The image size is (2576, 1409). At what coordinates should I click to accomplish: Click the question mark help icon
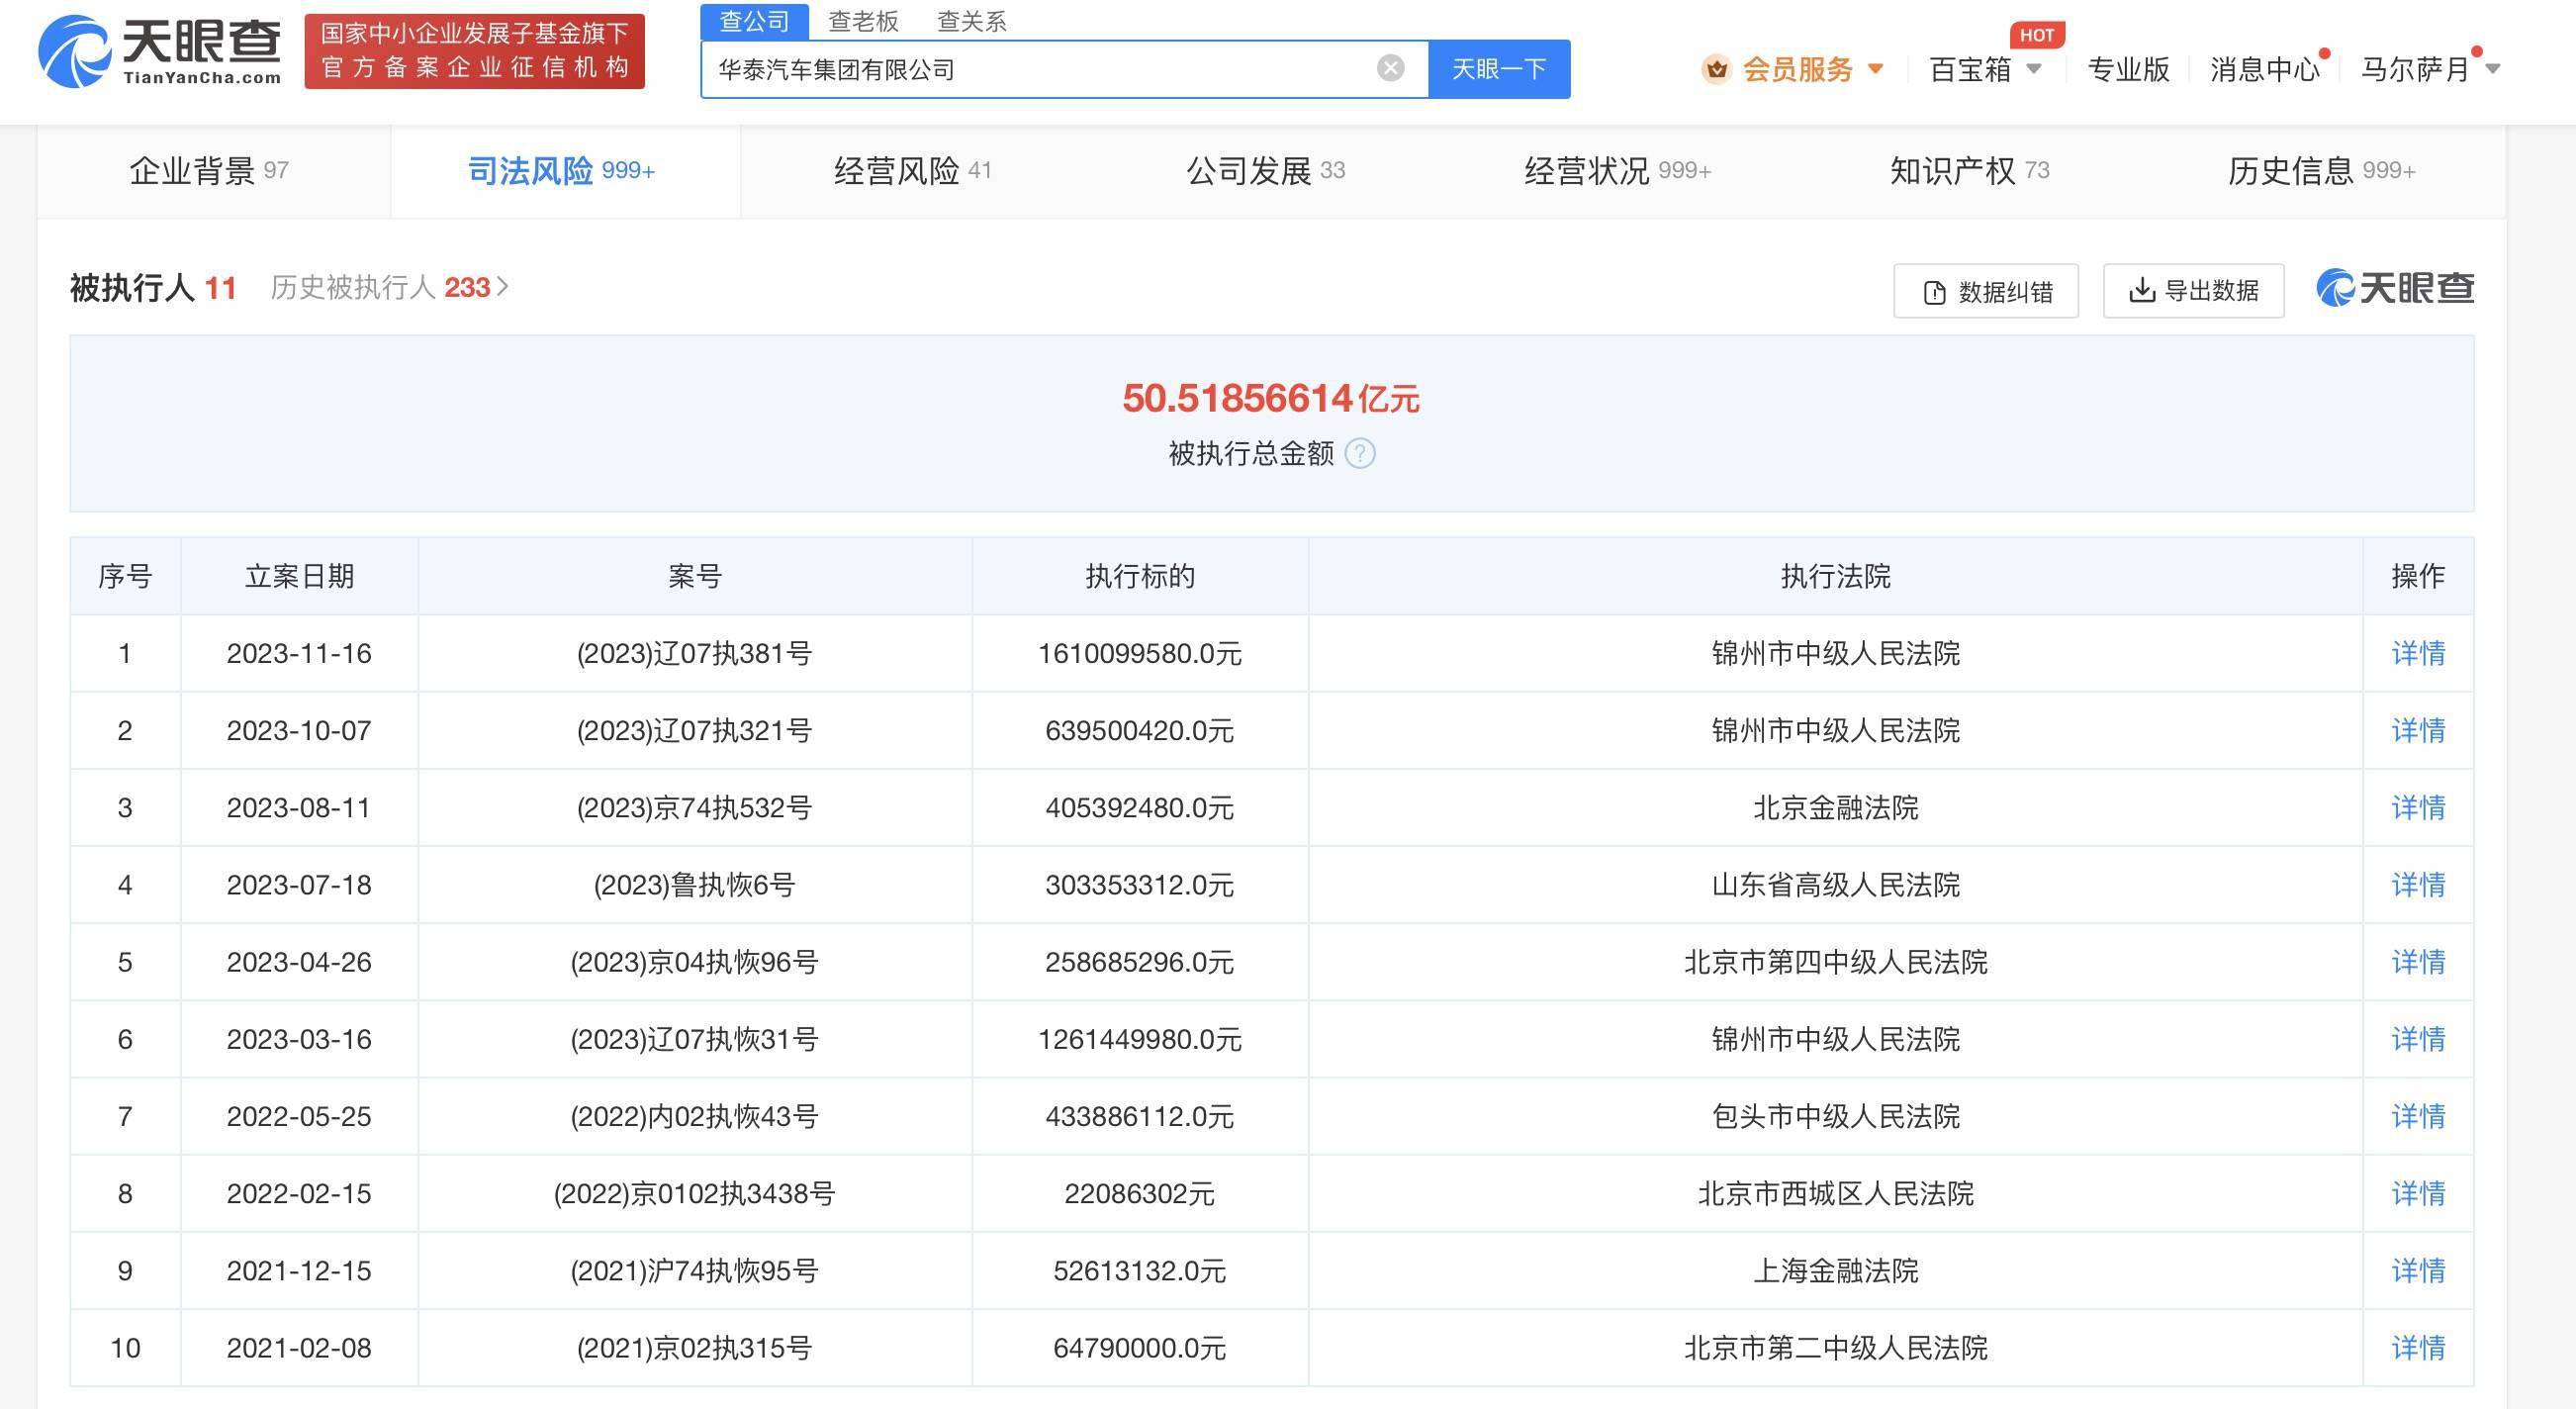tap(1360, 454)
